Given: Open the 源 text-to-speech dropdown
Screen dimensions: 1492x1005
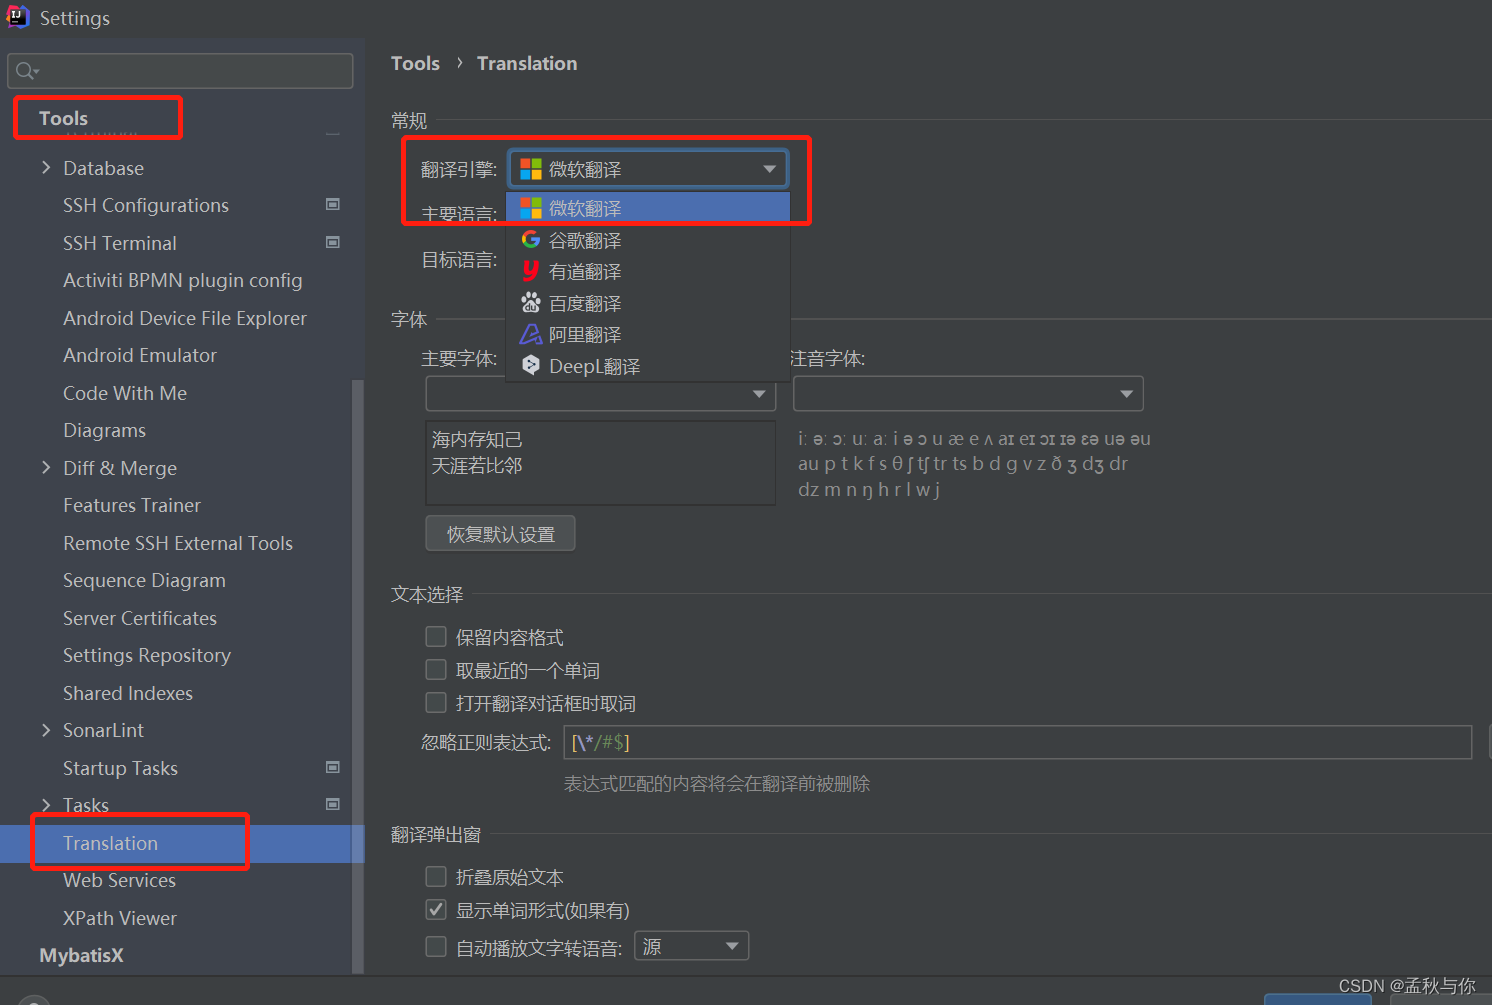Looking at the screenshot, I should click(691, 946).
